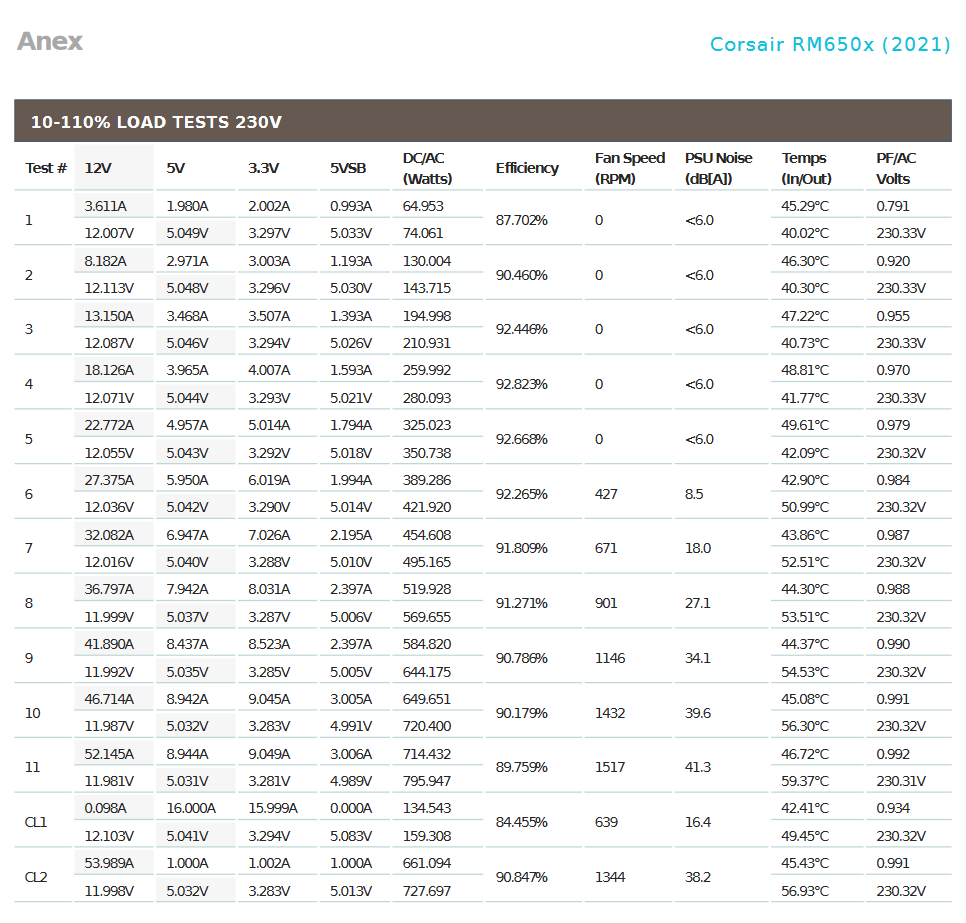Click the 92.668% efficiency value
966x923 pixels.
521,439
